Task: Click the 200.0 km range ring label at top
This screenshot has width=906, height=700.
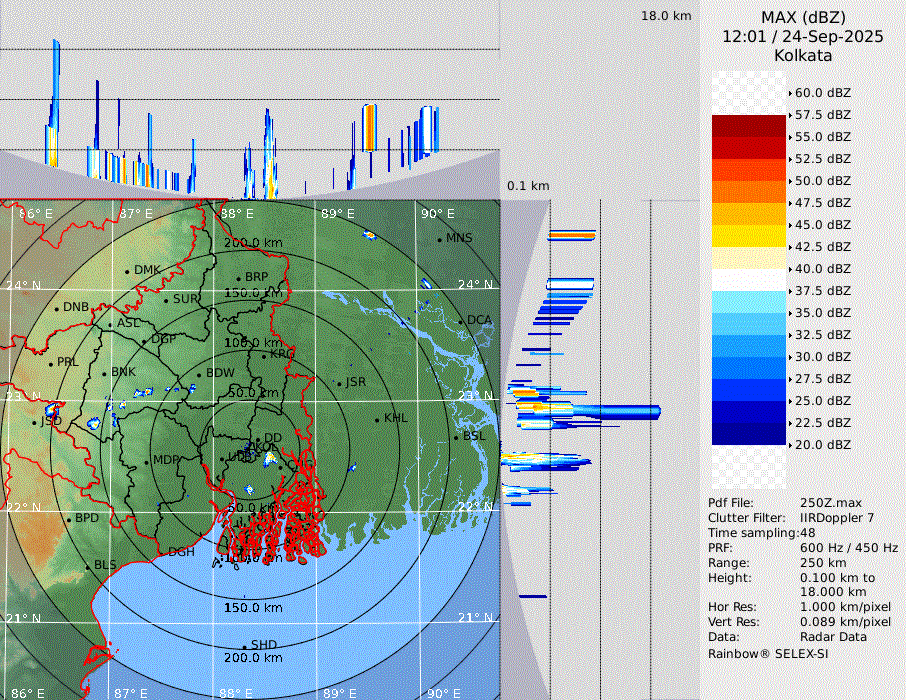Action: click(252, 243)
